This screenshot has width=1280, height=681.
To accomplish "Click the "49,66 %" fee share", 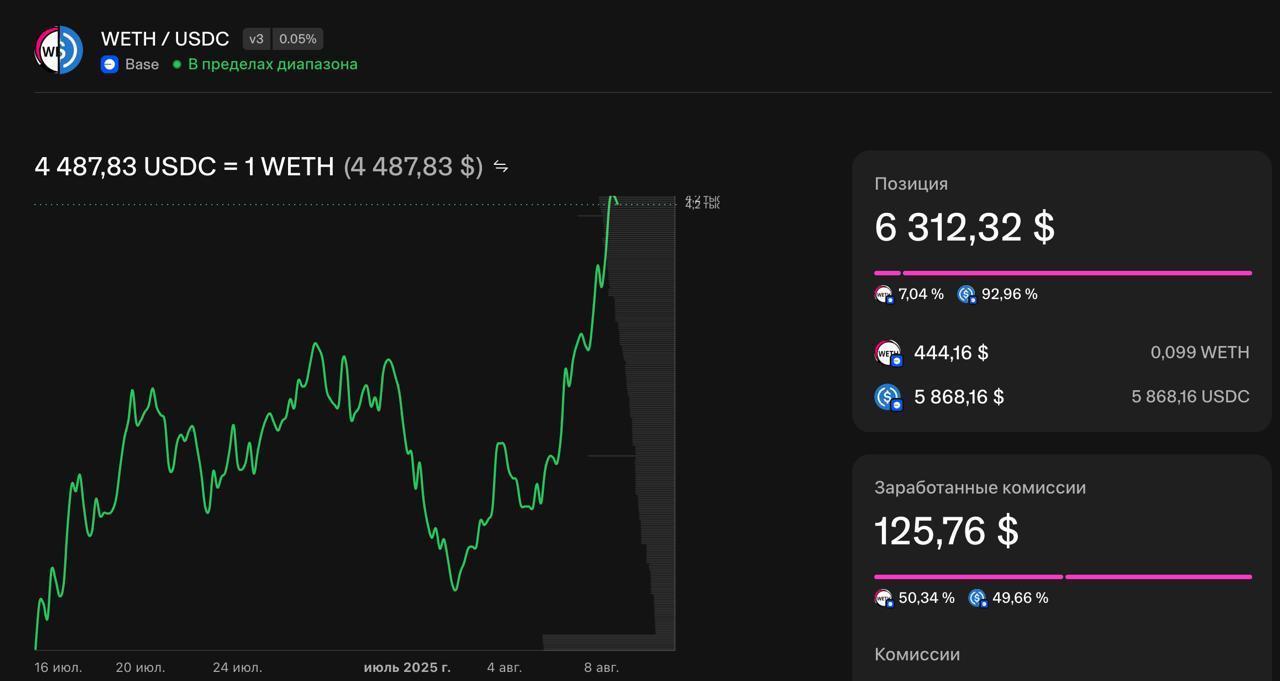I will click(1020, 598).
